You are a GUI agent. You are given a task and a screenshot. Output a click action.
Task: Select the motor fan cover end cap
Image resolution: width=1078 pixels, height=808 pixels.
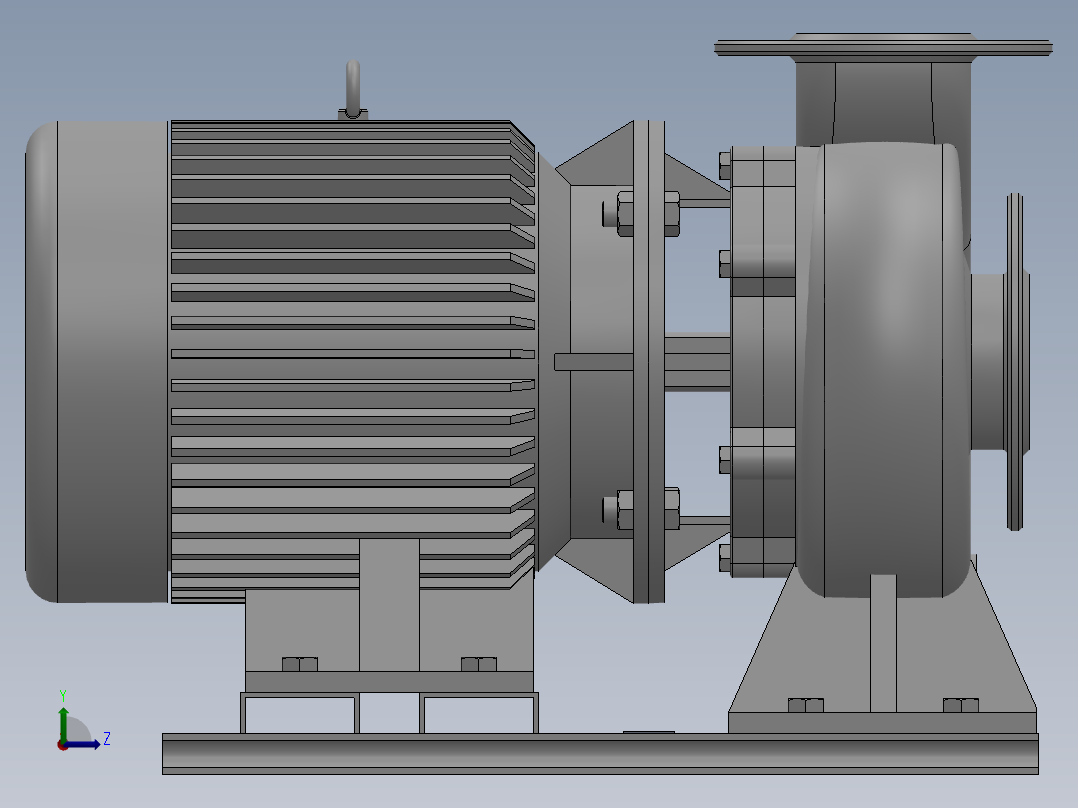click(x=96, y=362)
